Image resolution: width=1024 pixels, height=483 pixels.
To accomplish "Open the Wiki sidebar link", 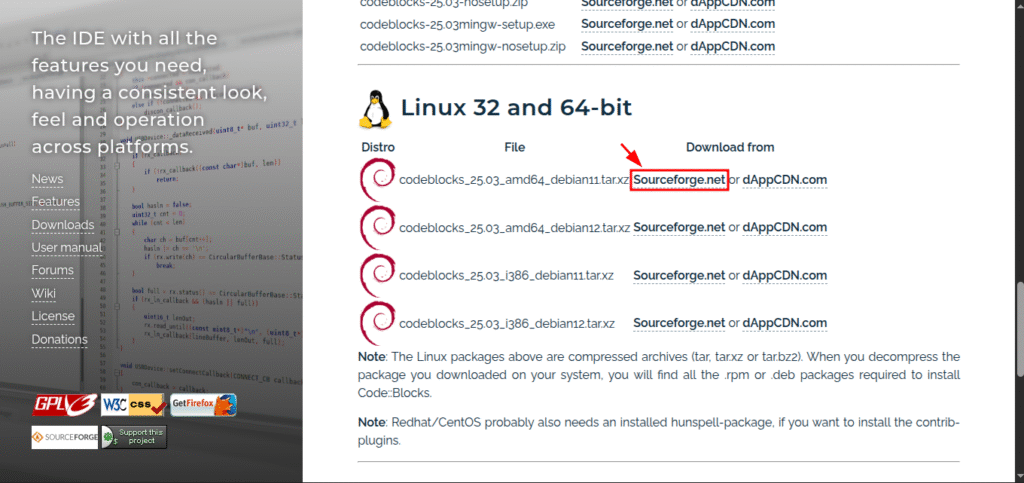I will click(43, 293).
